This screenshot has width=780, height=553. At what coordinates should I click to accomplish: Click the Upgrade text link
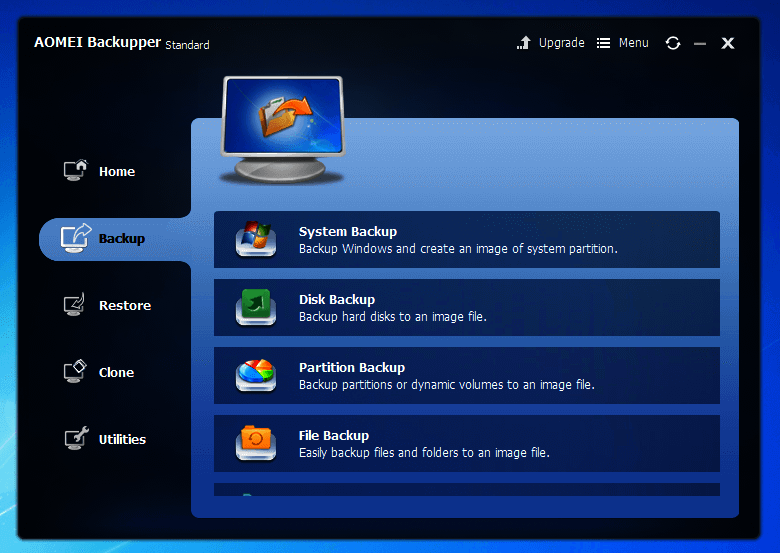[561, 43]
